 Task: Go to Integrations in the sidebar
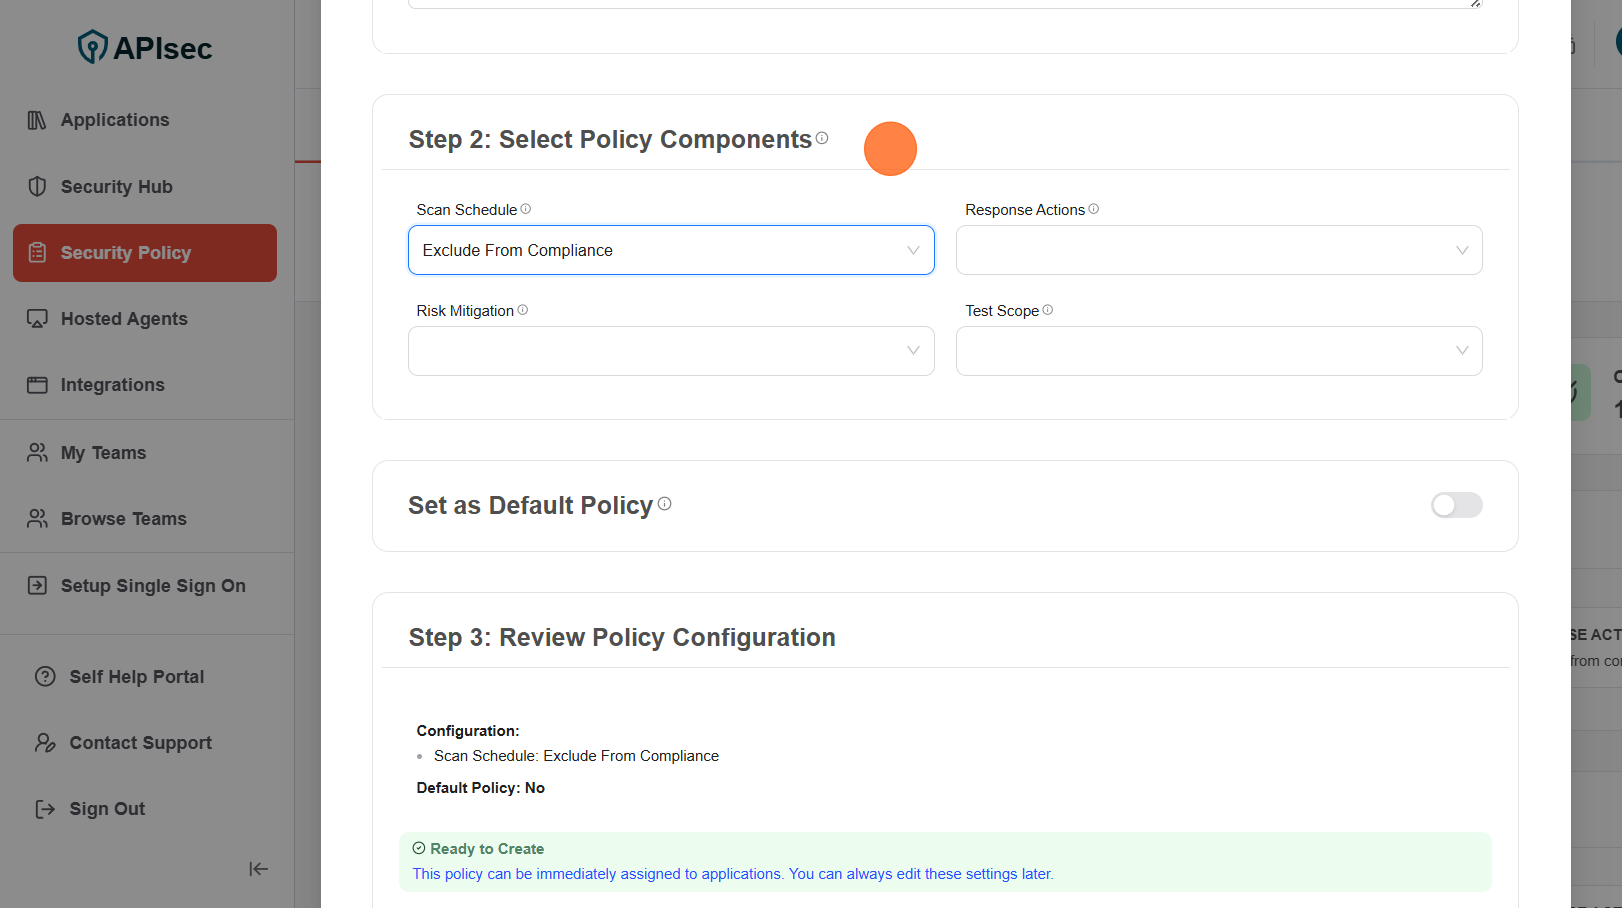(112, 385)
